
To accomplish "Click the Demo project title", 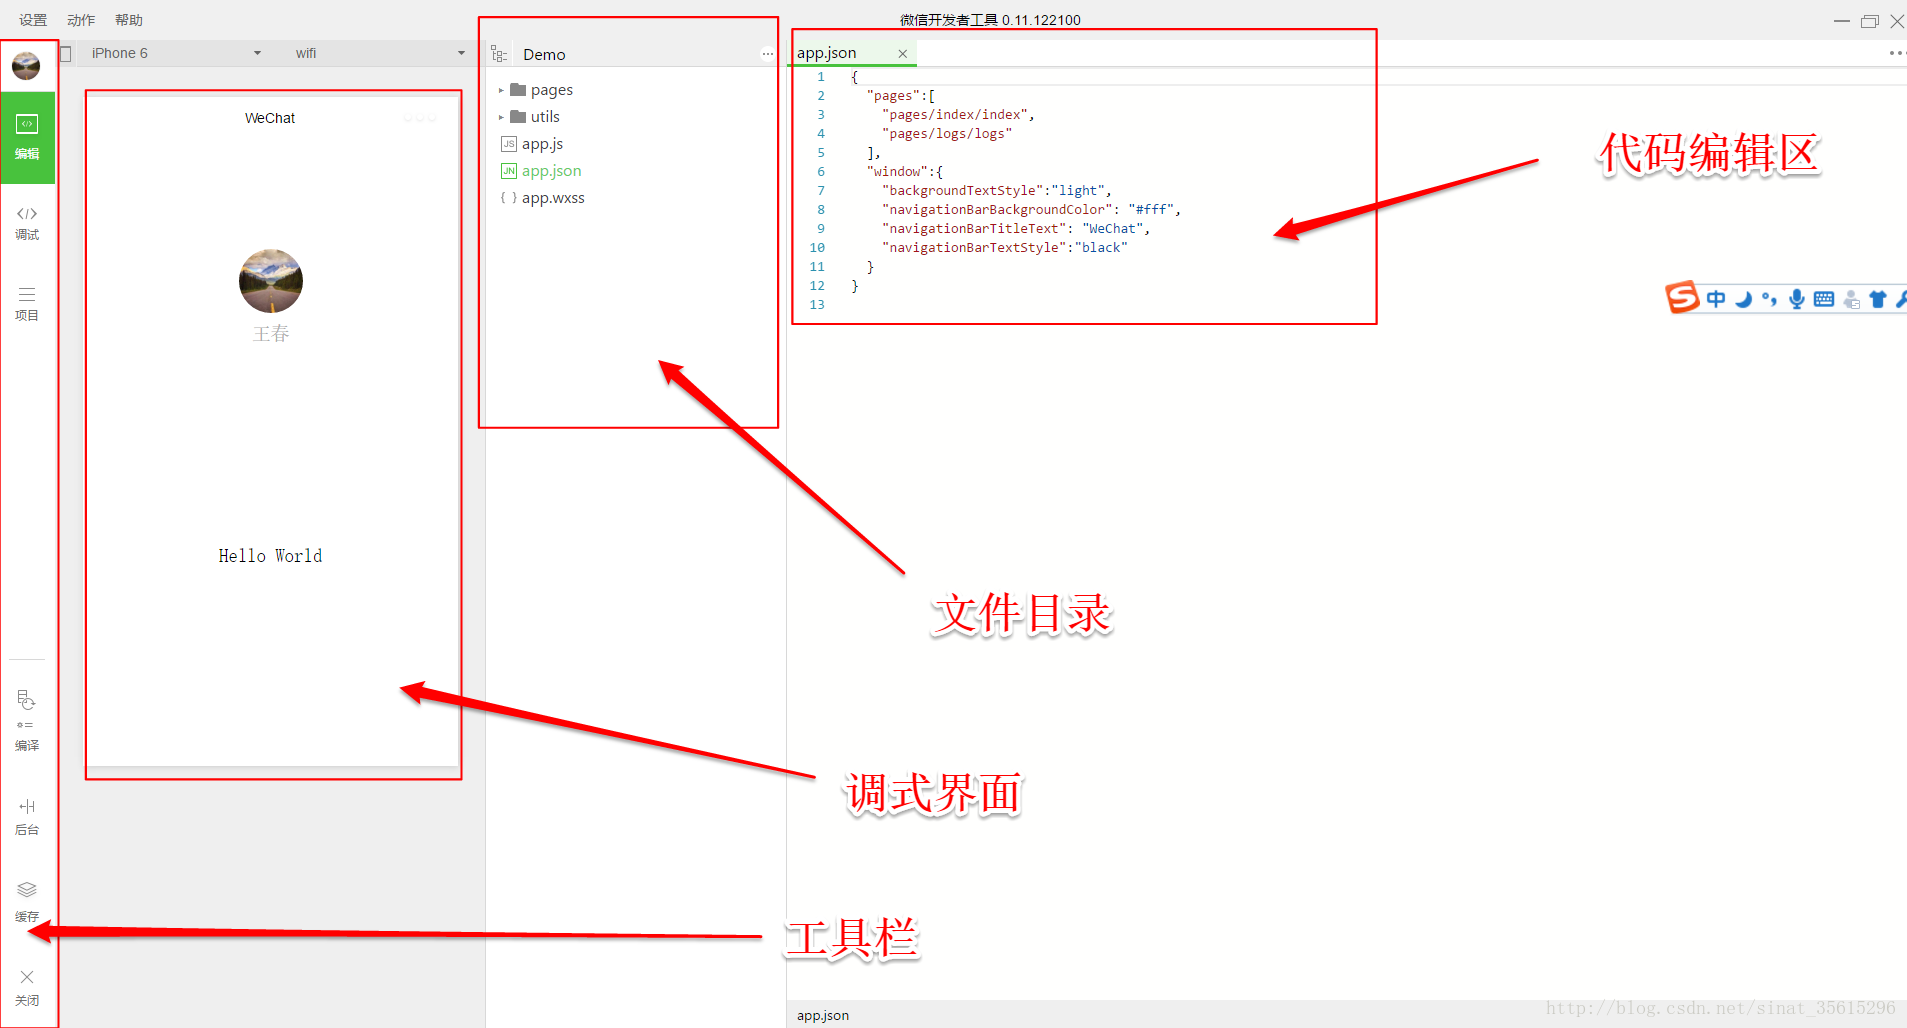I will tap(544, 54).
